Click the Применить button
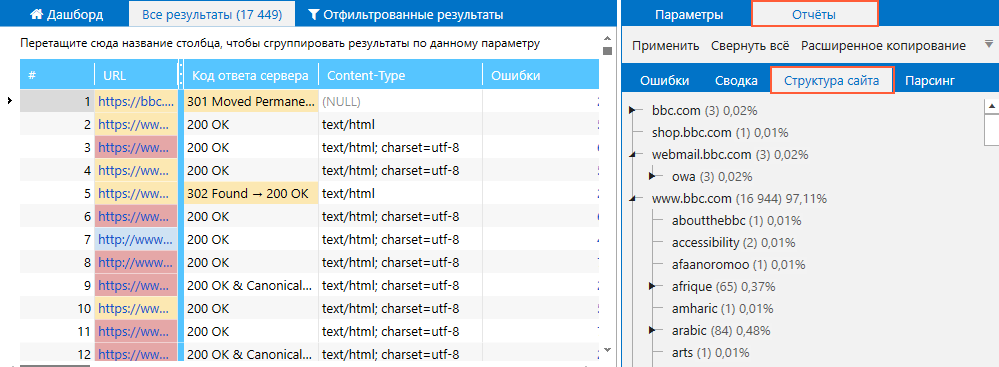Screen dimensions: 999x367 click(666, 46)
